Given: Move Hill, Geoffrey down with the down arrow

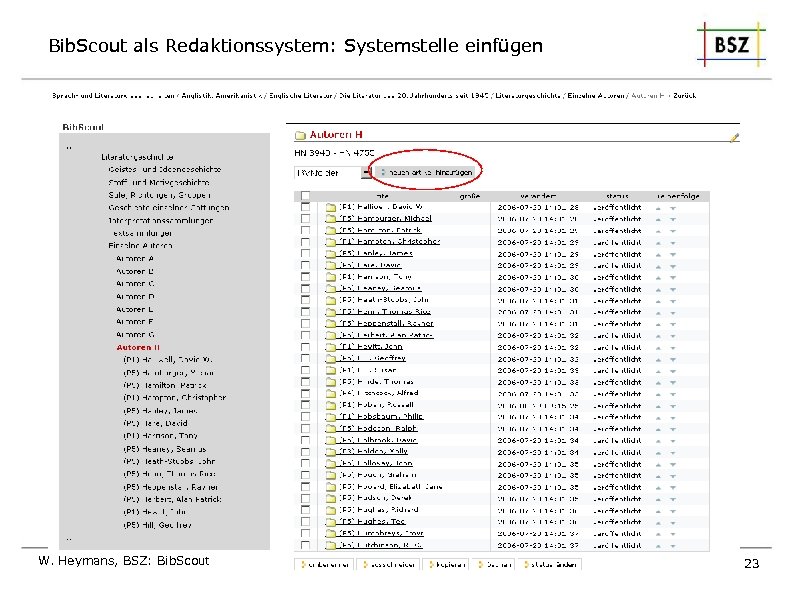Looking at the screenshot, I should pos(673,359).
